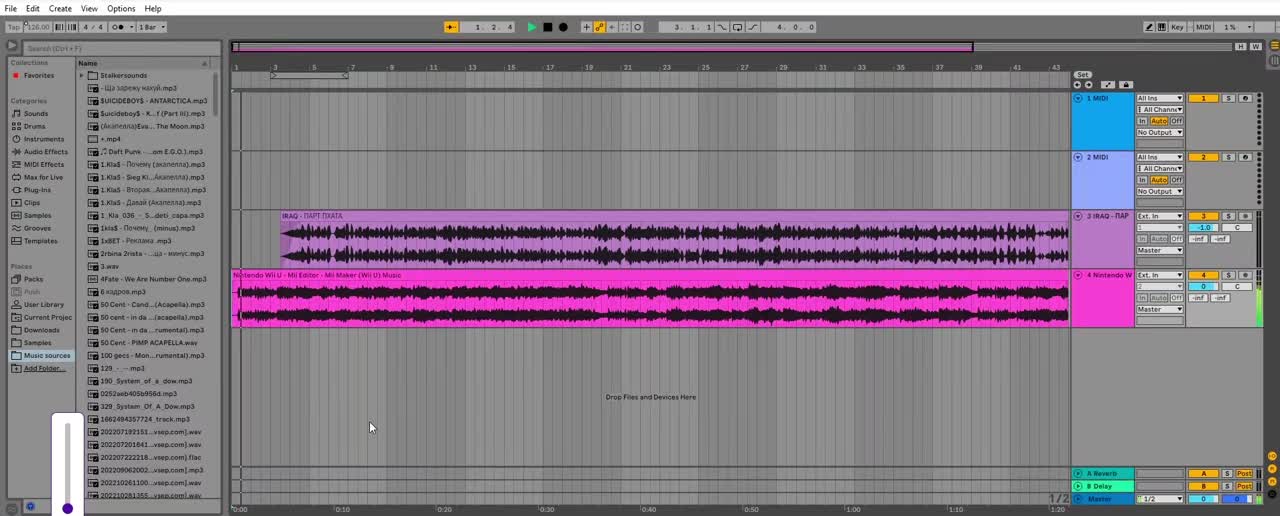This screenshot has width=1280, height=516.
Task: Open the View menu
Action: click(x=89, y=8)
